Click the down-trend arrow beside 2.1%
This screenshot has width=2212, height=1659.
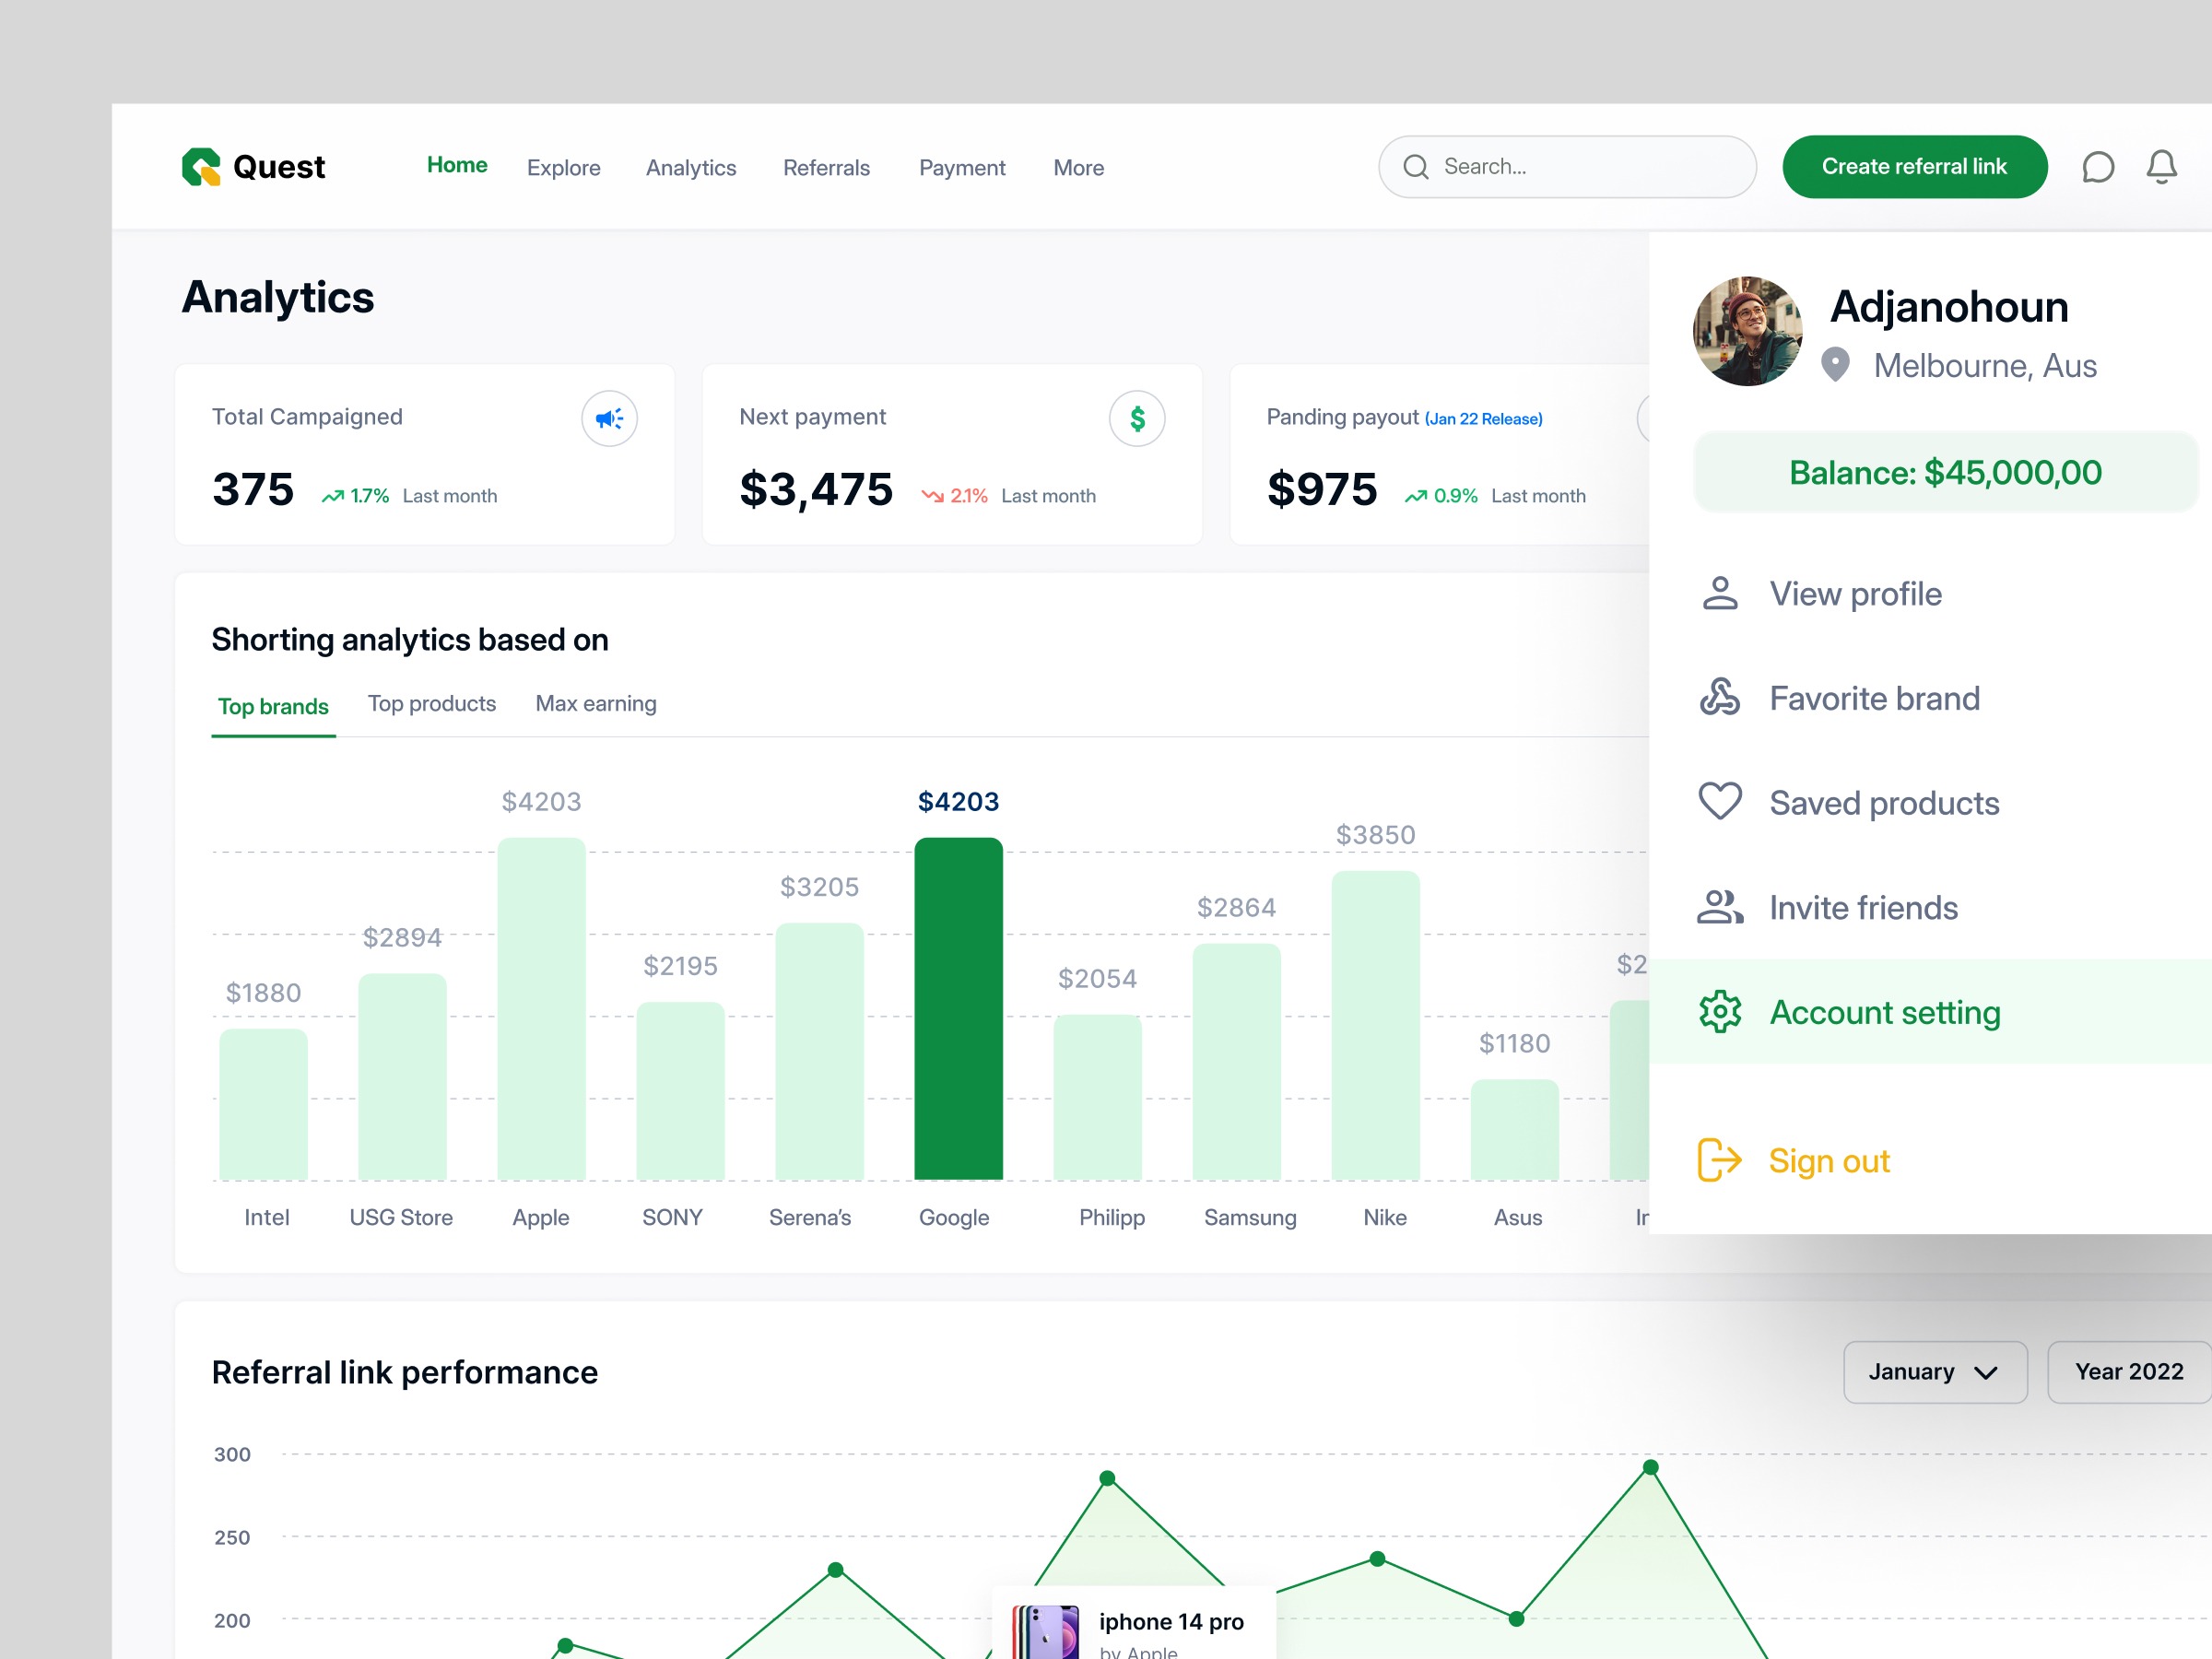tap(932, 496)
